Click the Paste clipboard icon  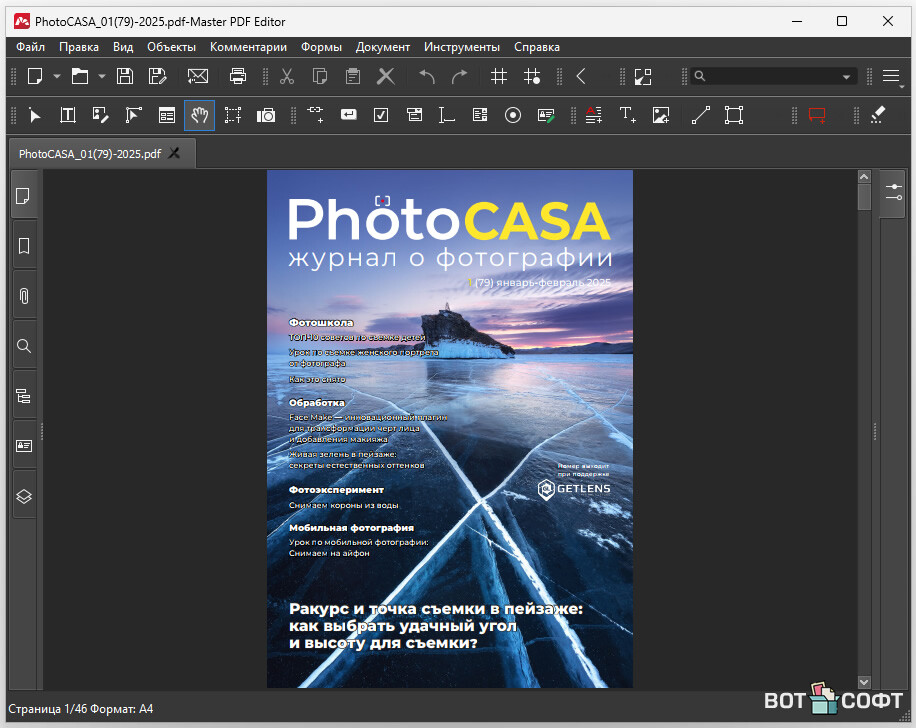point(352,76)
